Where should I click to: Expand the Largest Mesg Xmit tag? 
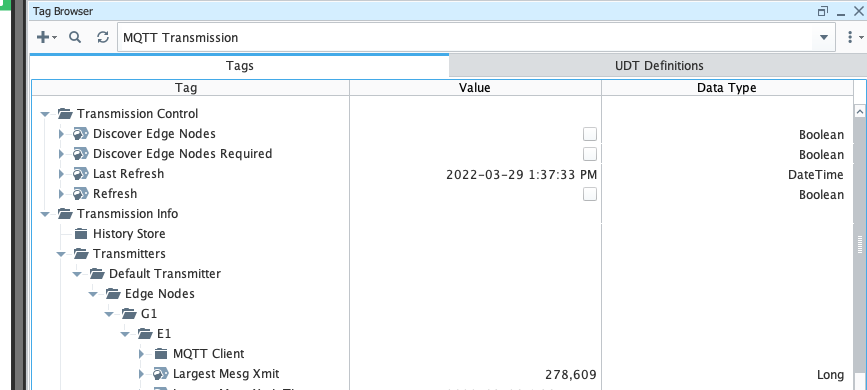(142, 374)
